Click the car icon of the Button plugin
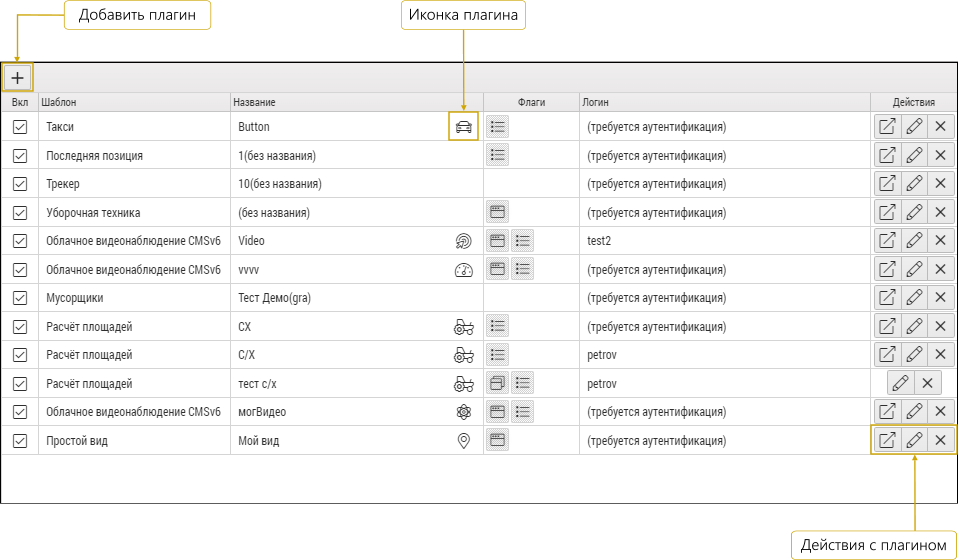This screenshot has height=560, width=958. [x=464, y=127]
